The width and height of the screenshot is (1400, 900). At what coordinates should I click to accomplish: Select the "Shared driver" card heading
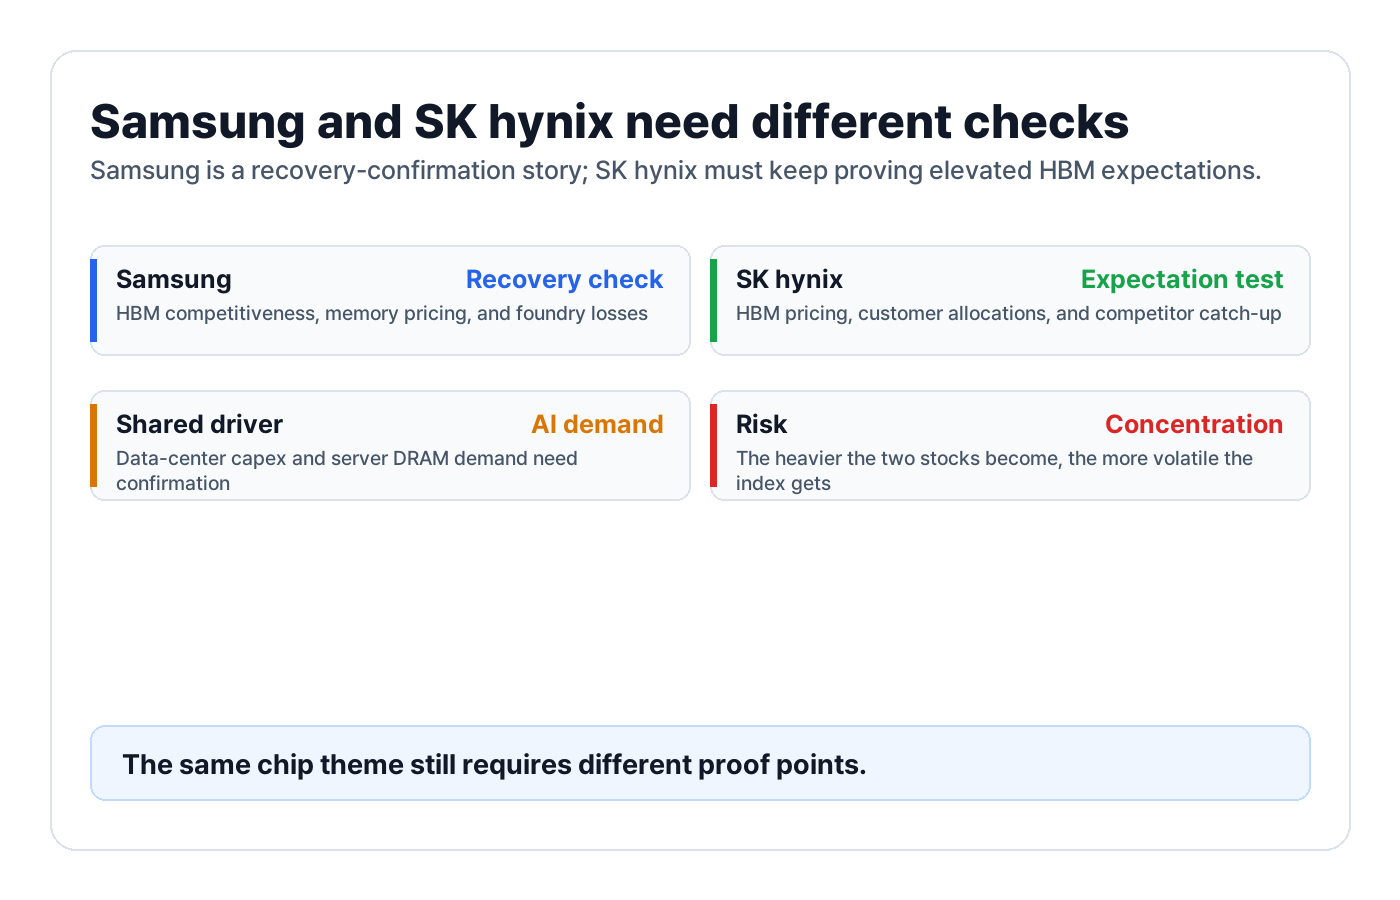pyautogui.click(x=199, y=425)
